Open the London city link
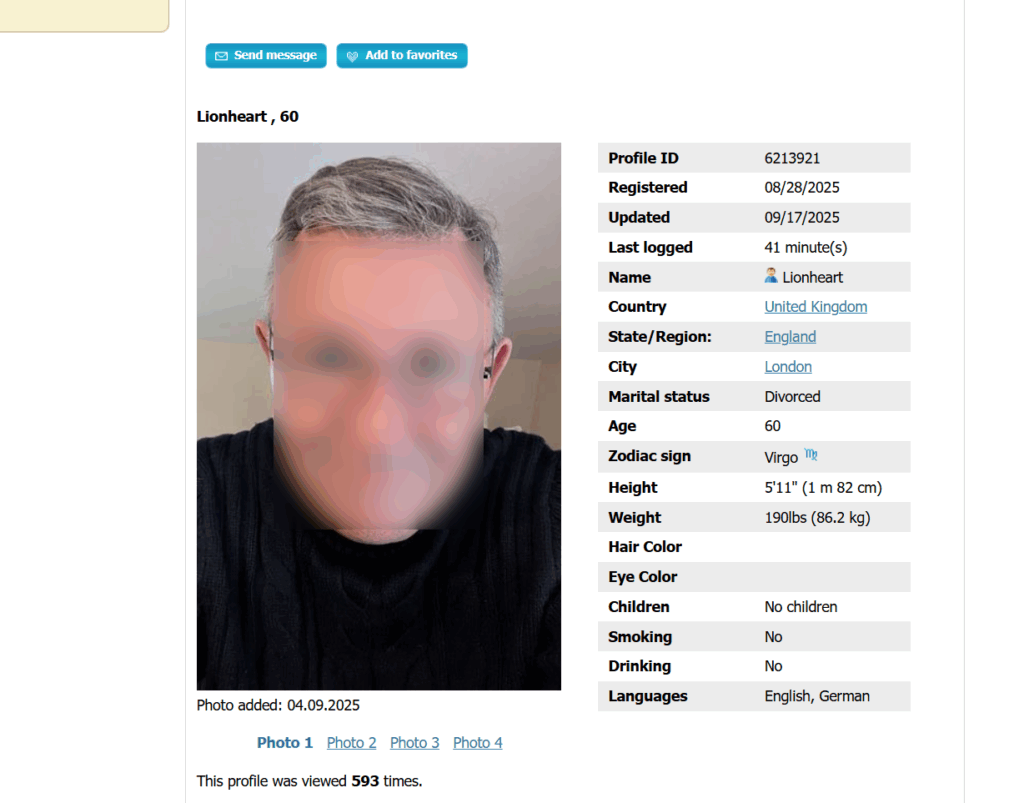Screen dimensions: 1024x803 coord(788,367)
